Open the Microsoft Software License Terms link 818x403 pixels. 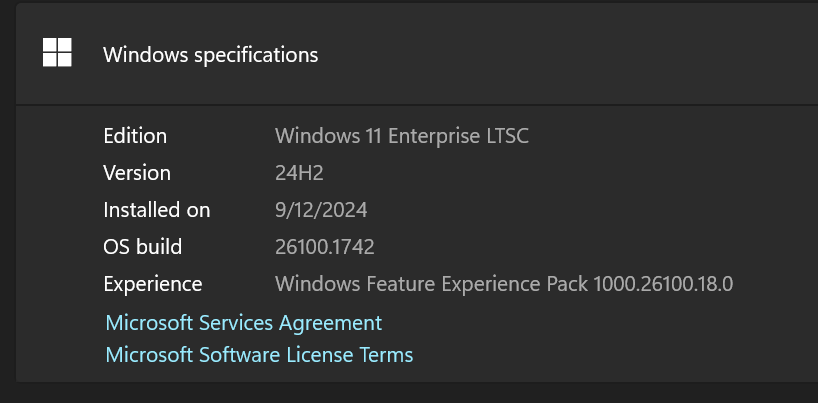[x=259, y=355]
